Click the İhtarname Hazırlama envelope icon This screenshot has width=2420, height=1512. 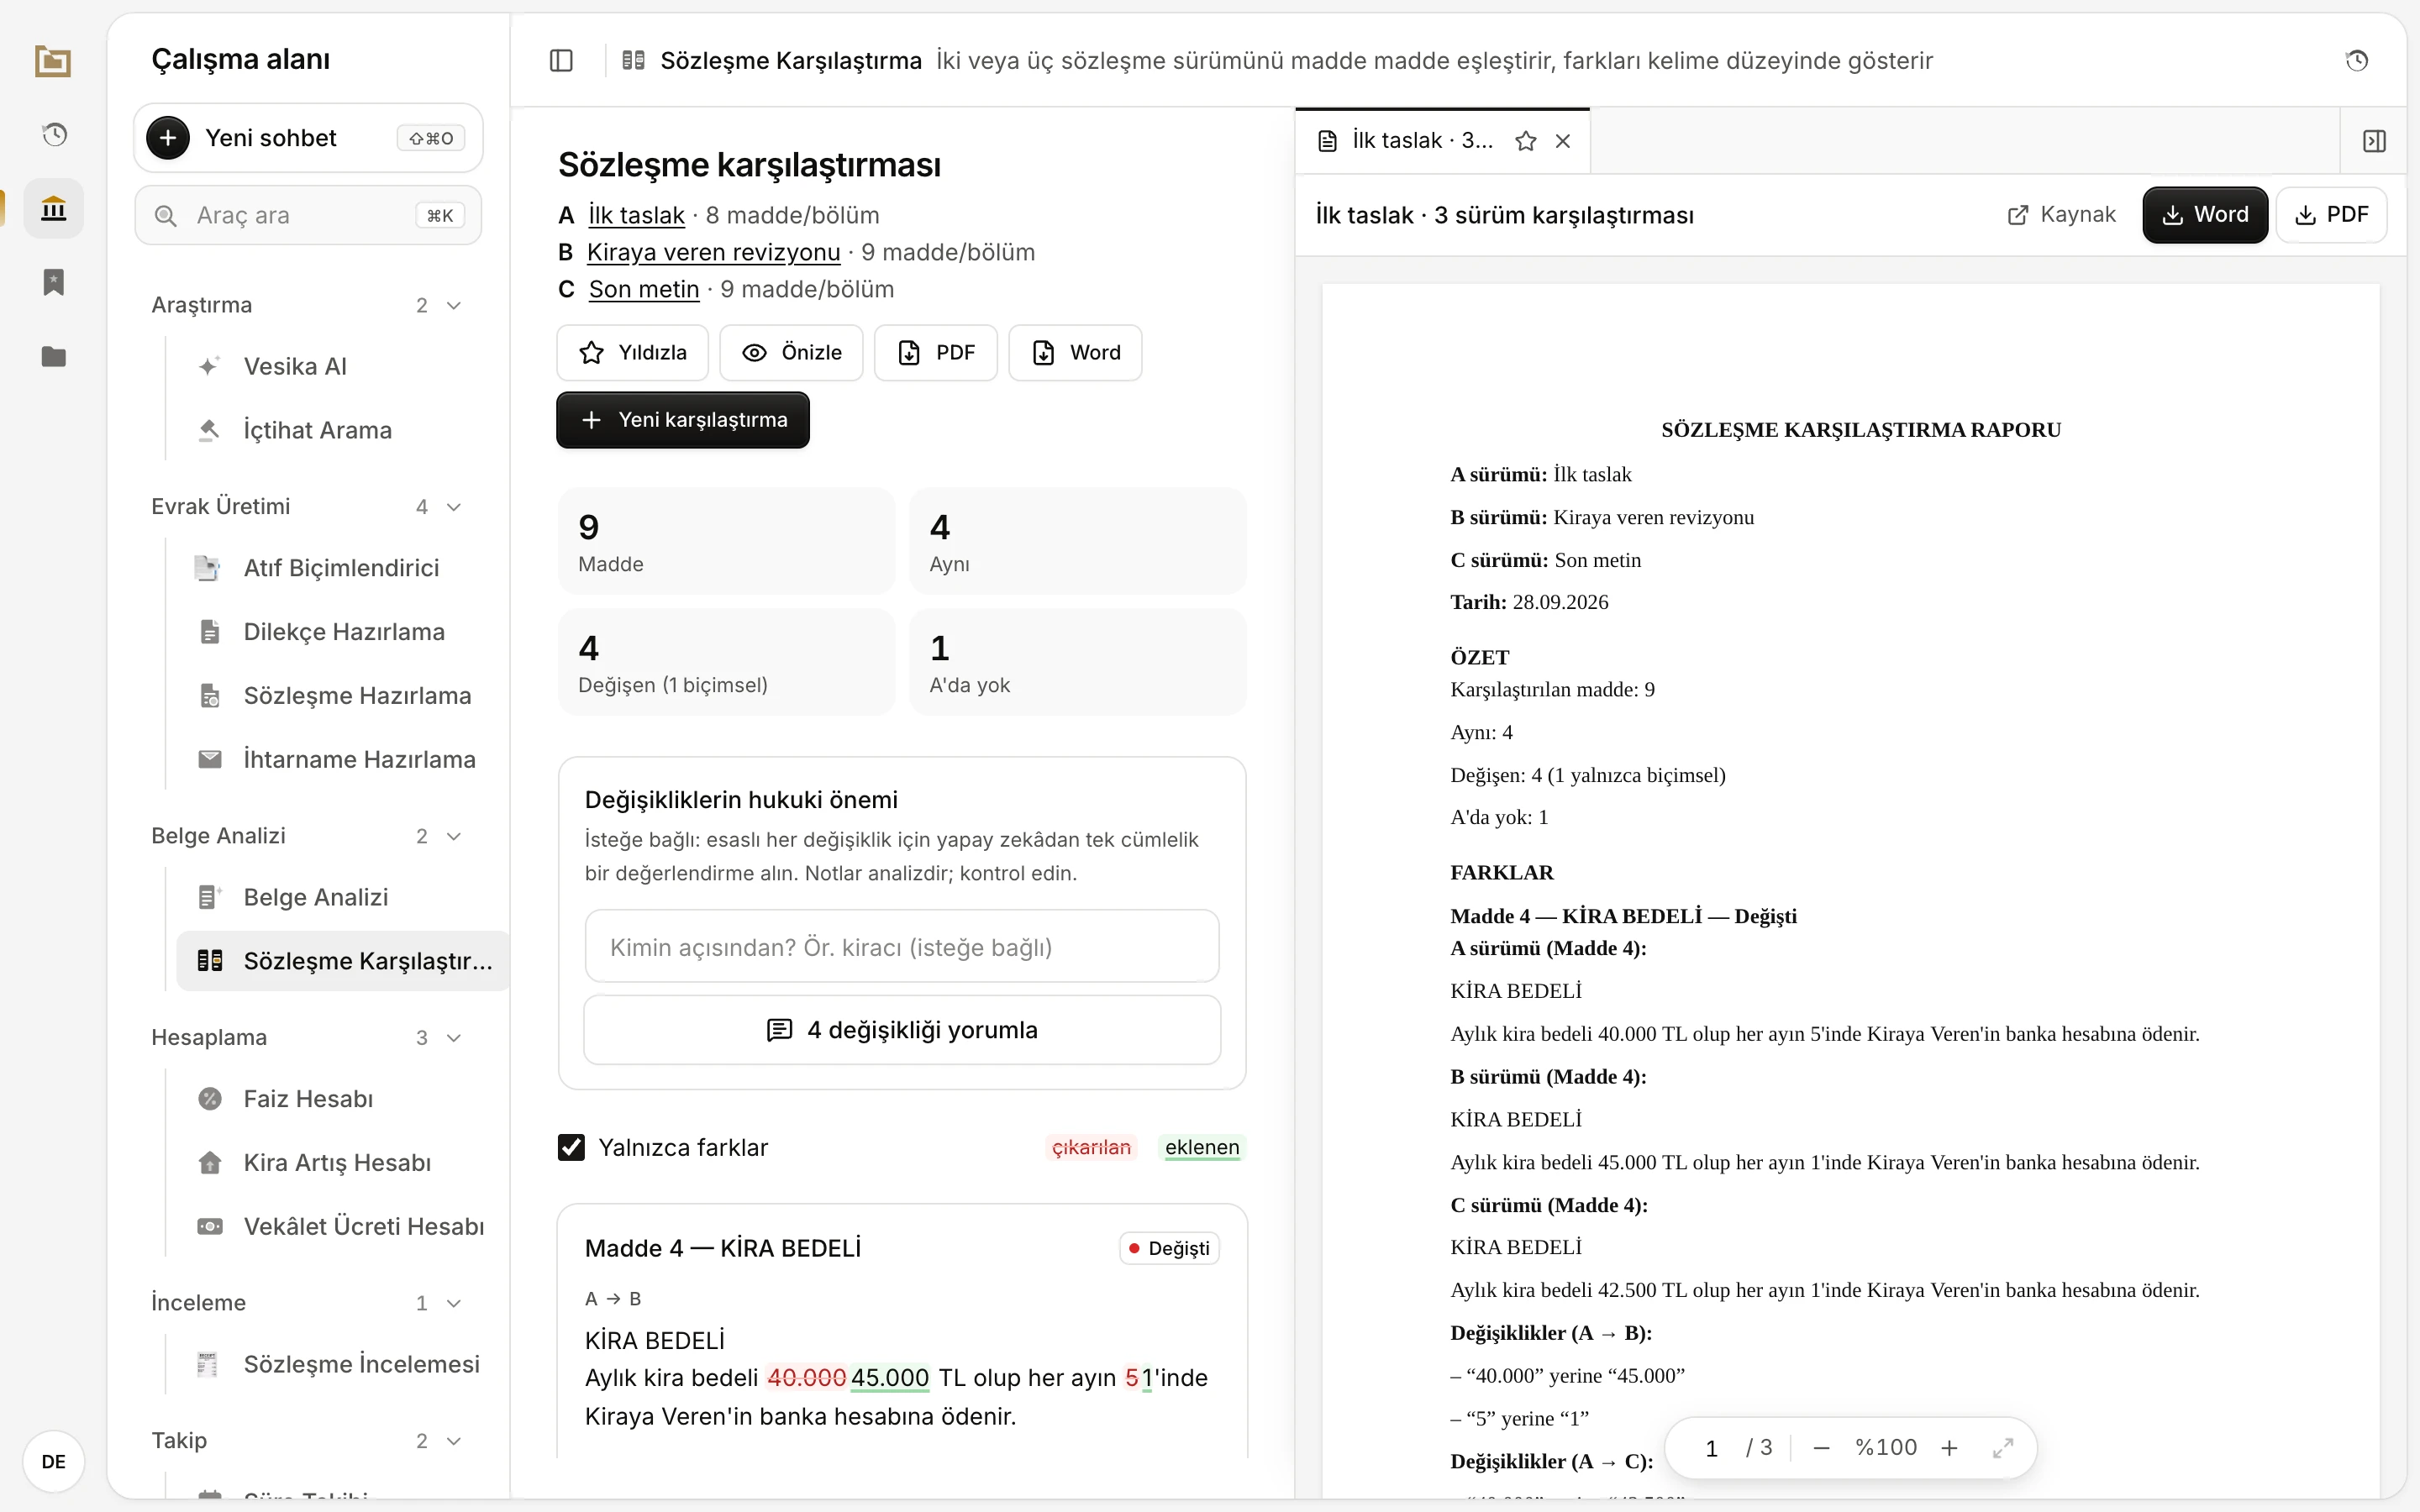click(210, 759)
